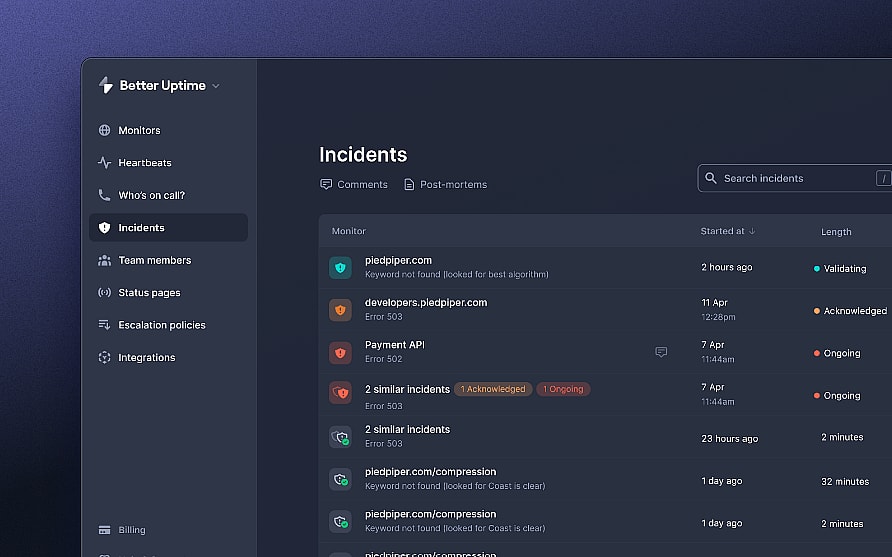Click the Length column header

click(x=836, y=232)
